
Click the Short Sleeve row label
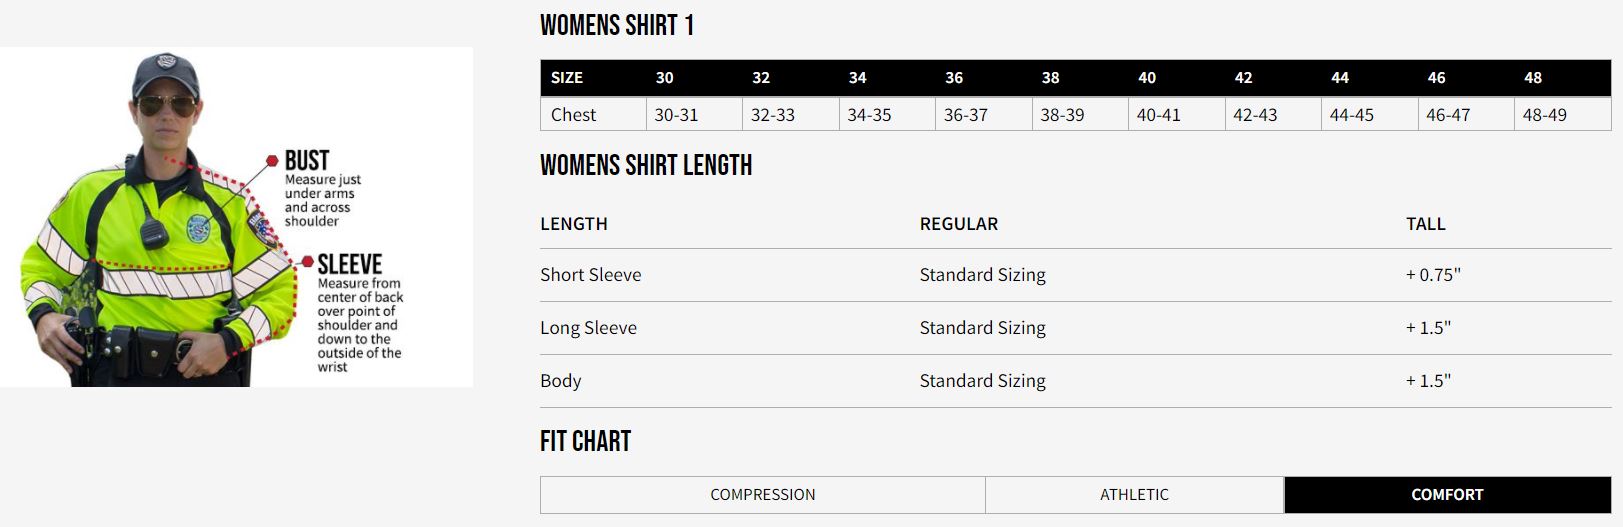tap(591, 275)
